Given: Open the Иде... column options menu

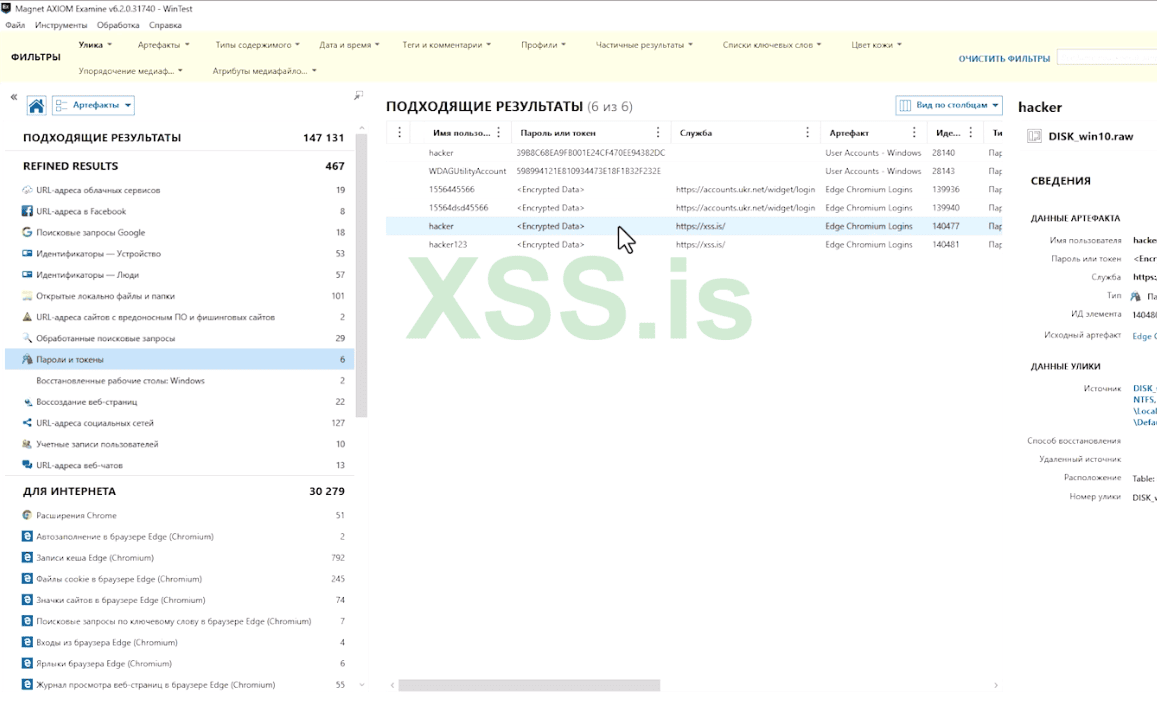Looking at the screenshot, I should coord(971,133).
